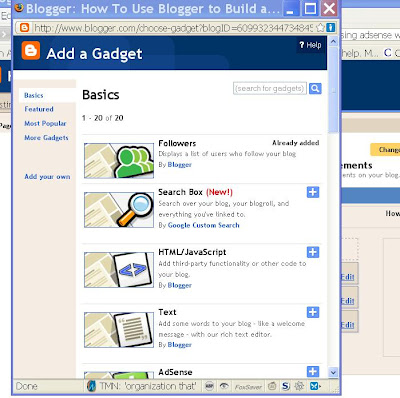Select the Featured category
This screenshot has width=400, height=398.
pos(39,109)
